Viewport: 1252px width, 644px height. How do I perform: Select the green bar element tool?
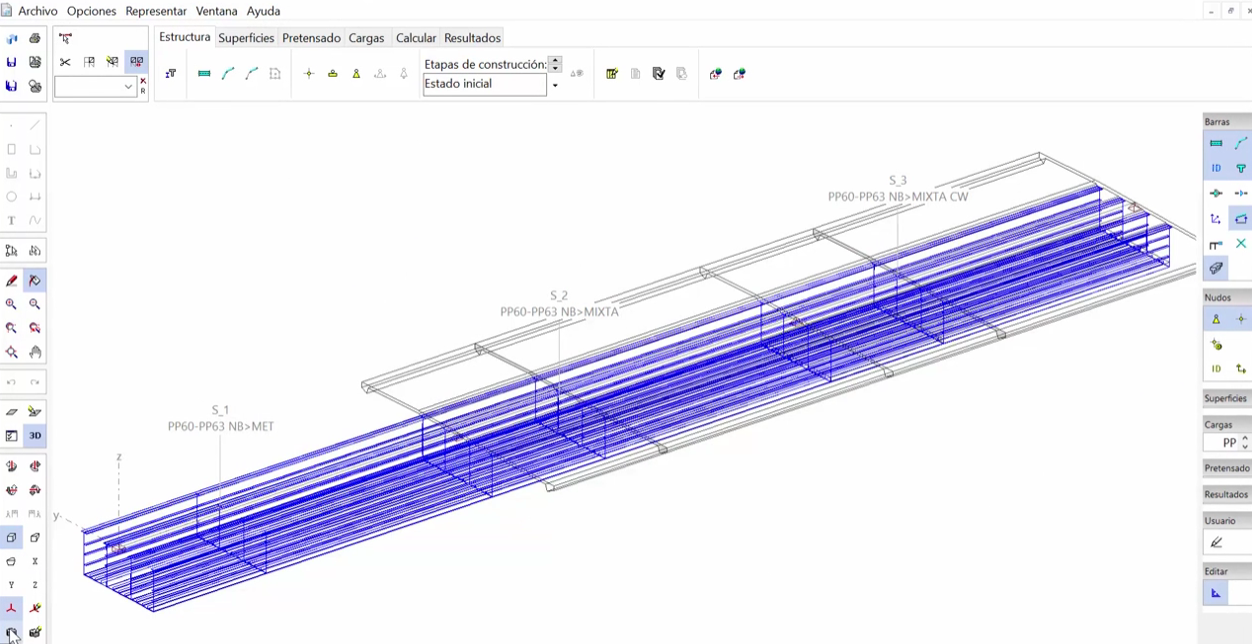(204, 74)
